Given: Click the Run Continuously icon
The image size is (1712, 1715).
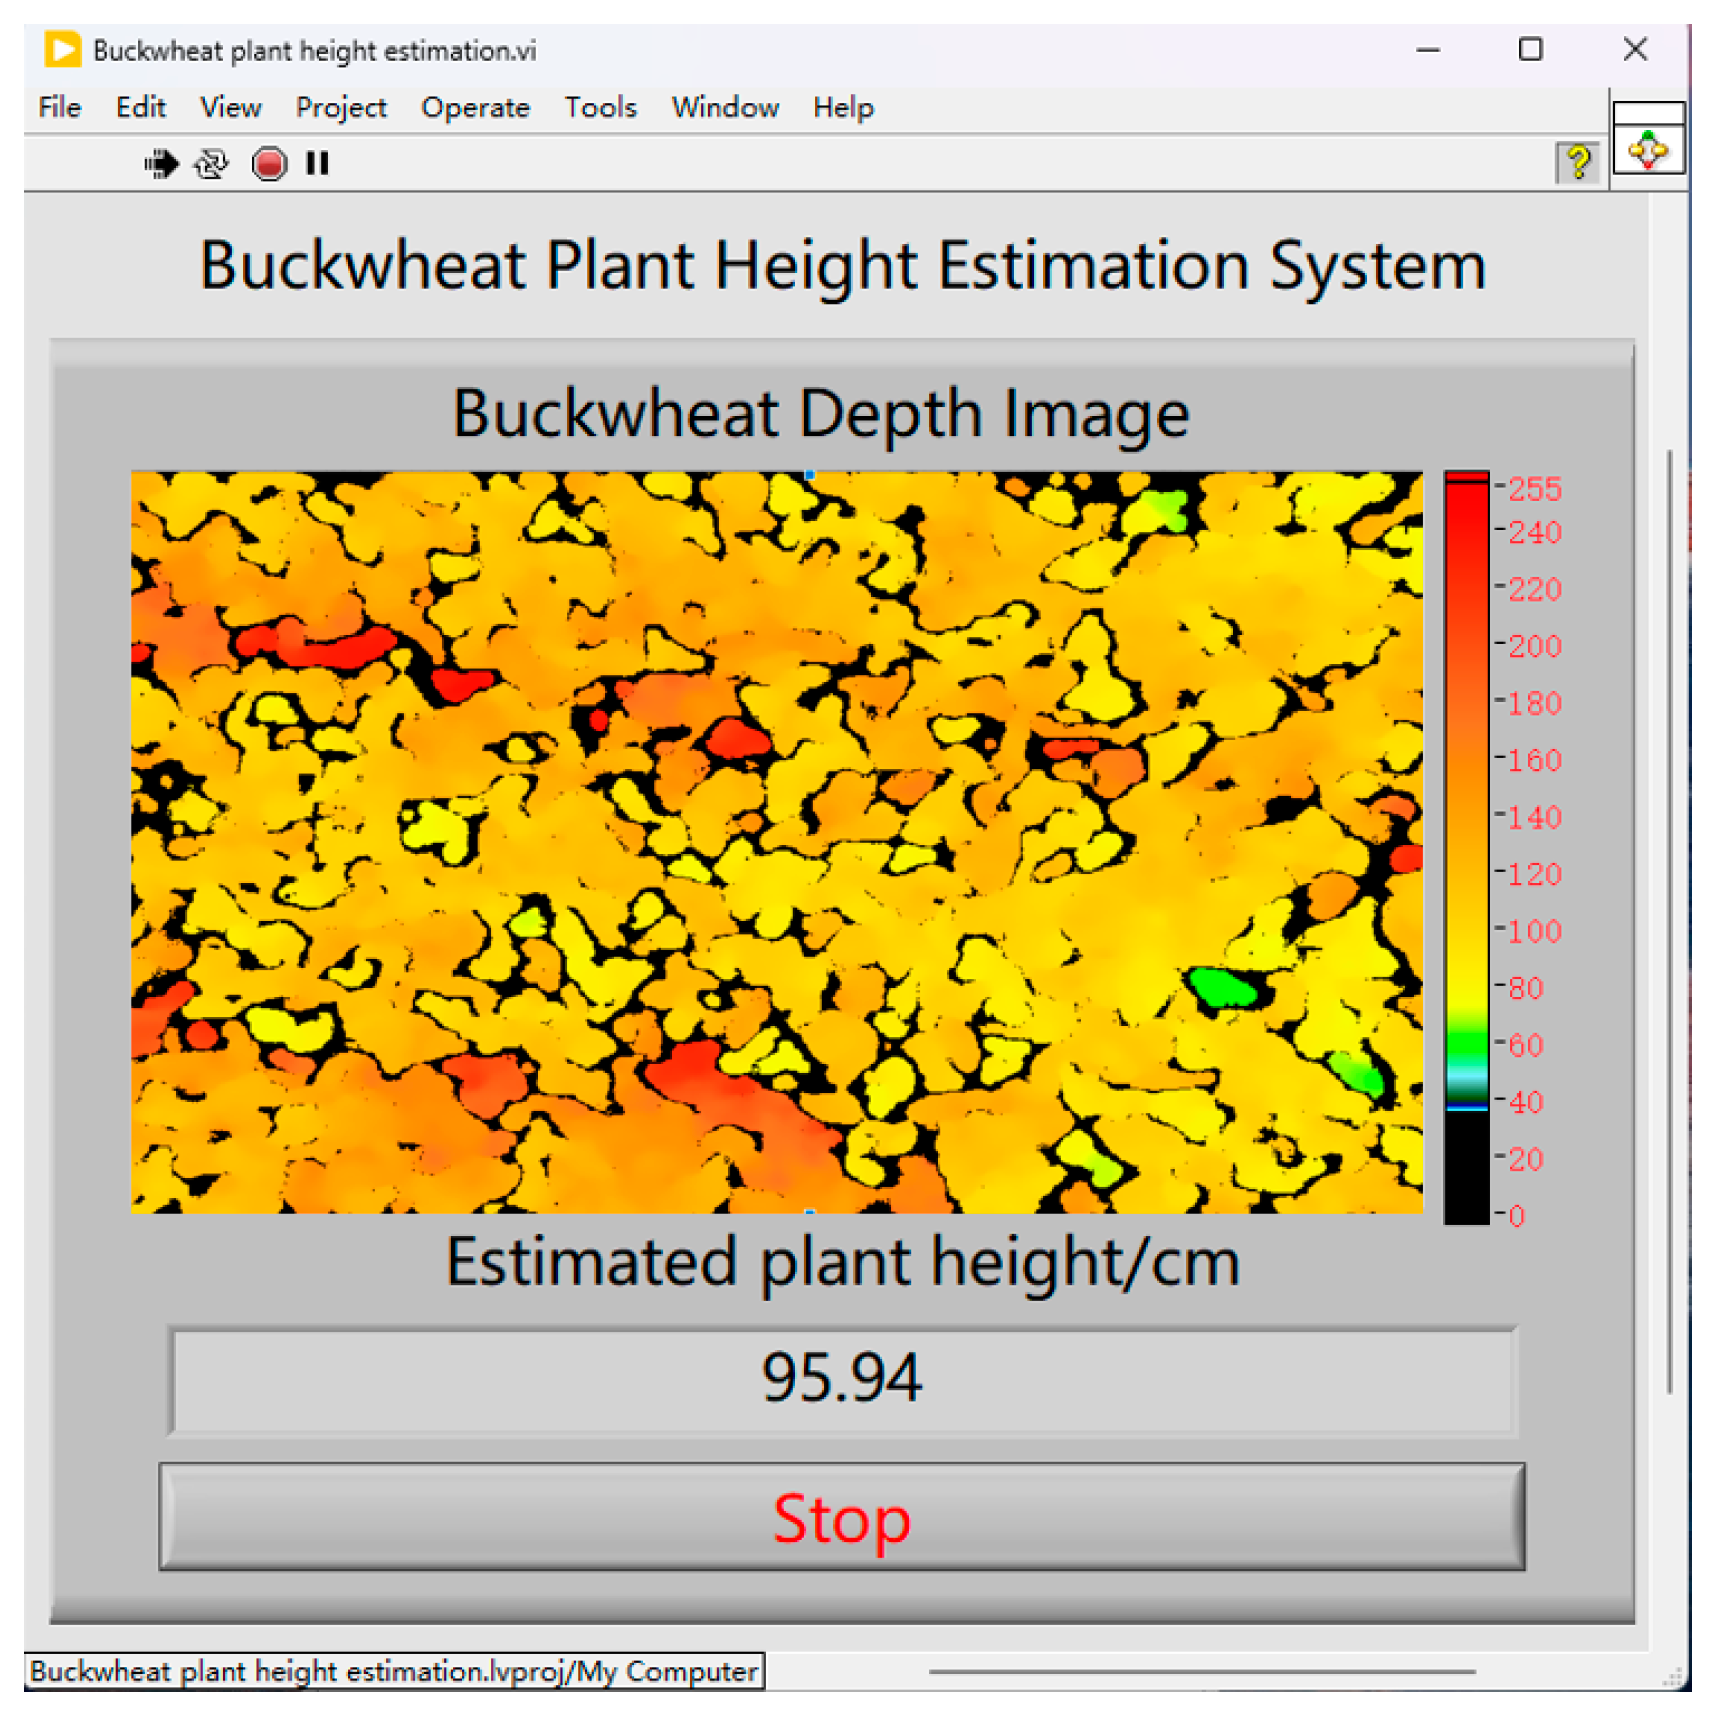Looking at the screenshot, I should pos(211,163).
